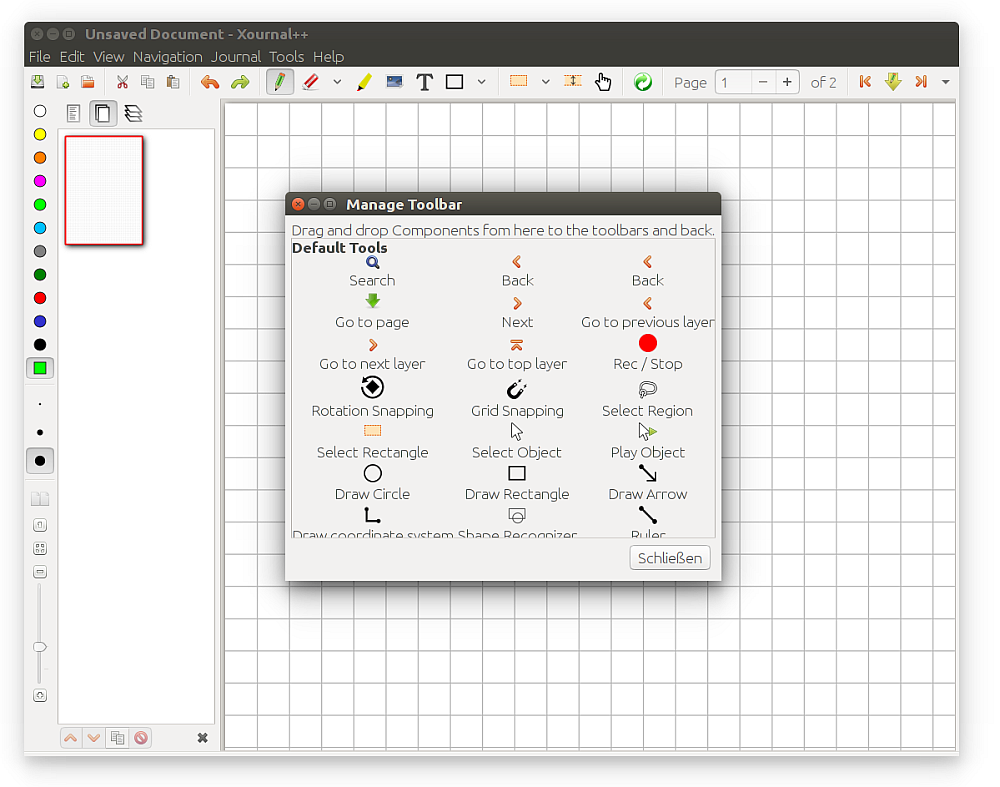Viewport: 1000px width, 787px height.
Task: Open a file using the folder icon
Action: [x=87, y=82]
